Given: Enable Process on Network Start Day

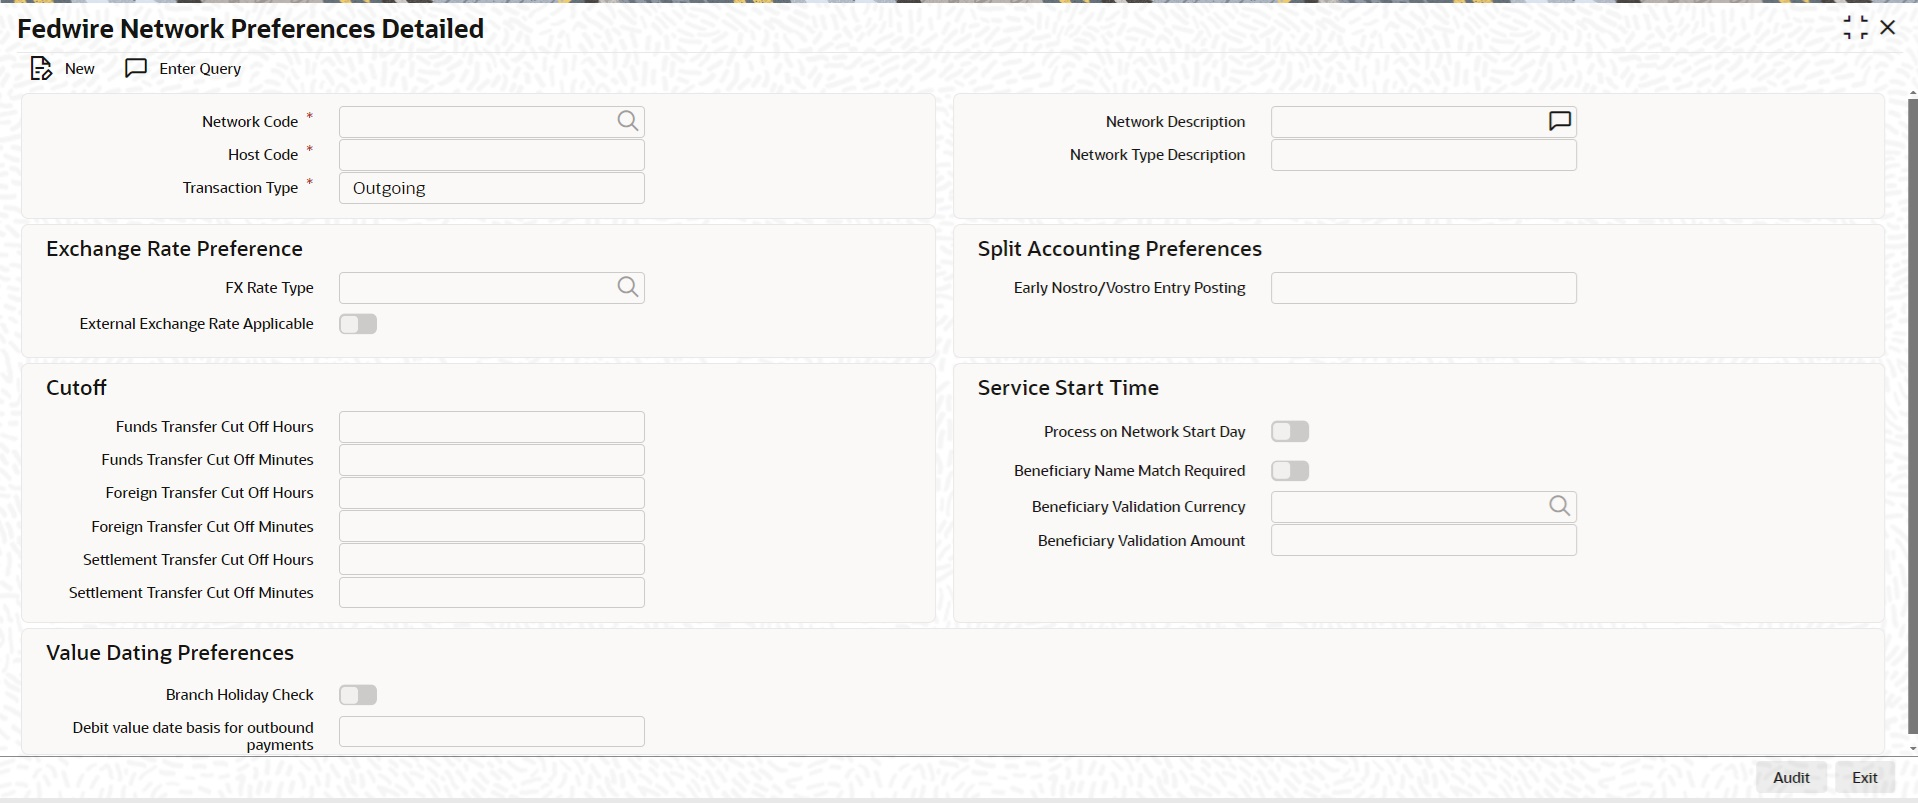Looking at the screenshot, I should pyautogui.click(x=1290, y=432).
